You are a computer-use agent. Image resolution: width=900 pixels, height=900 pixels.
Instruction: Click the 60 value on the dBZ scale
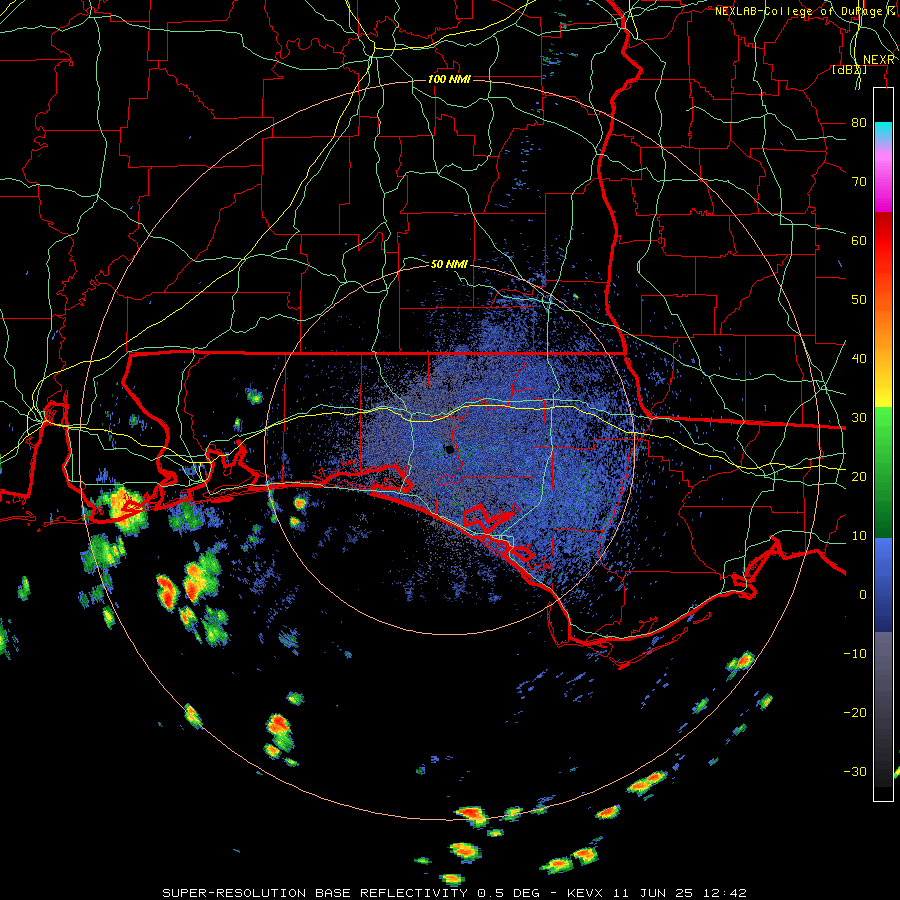point(859,240)
